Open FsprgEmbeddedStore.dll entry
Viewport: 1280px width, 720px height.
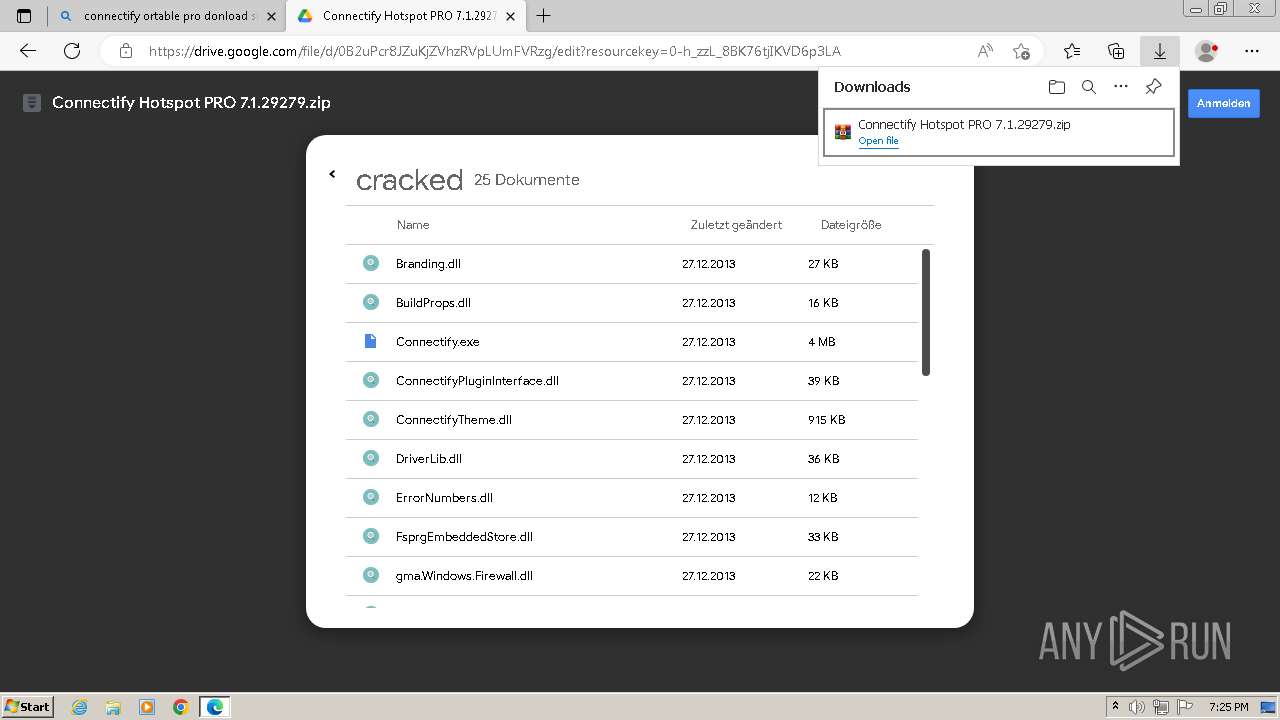coord(631,537)
